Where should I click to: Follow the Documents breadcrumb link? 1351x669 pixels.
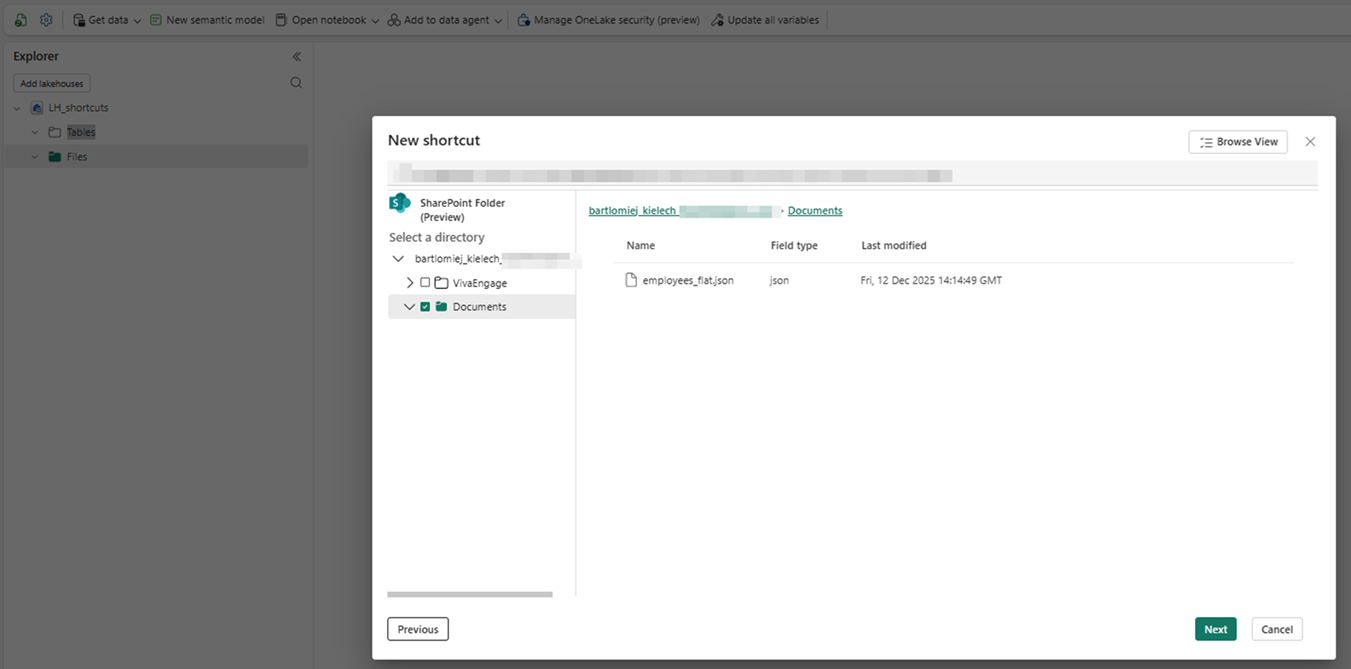click(815, 211)
